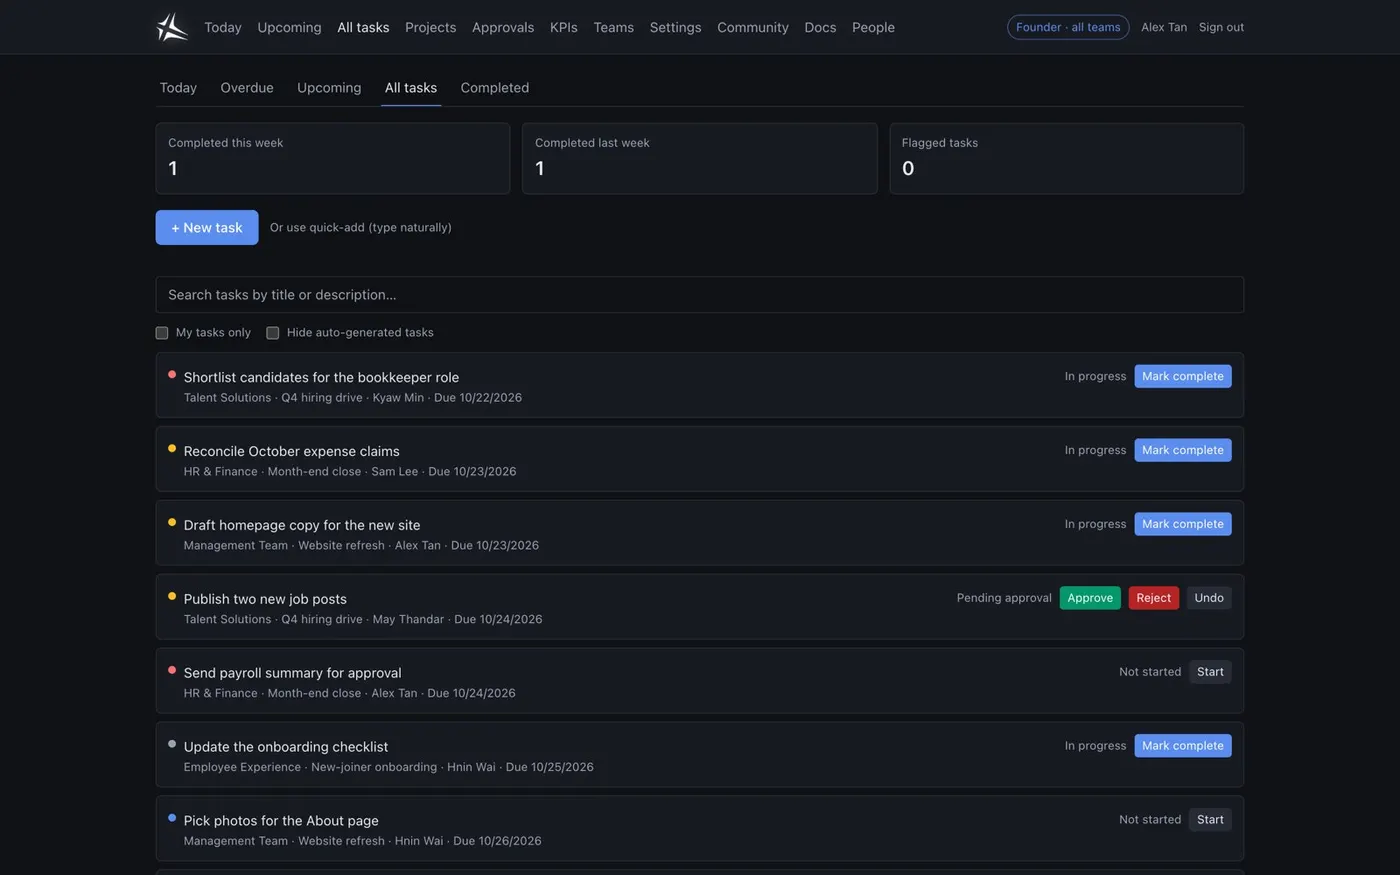This screenshot has height=875, width=1400.
Task: Open task Send payroll summary for approval
Action: (x=292, y=673)
